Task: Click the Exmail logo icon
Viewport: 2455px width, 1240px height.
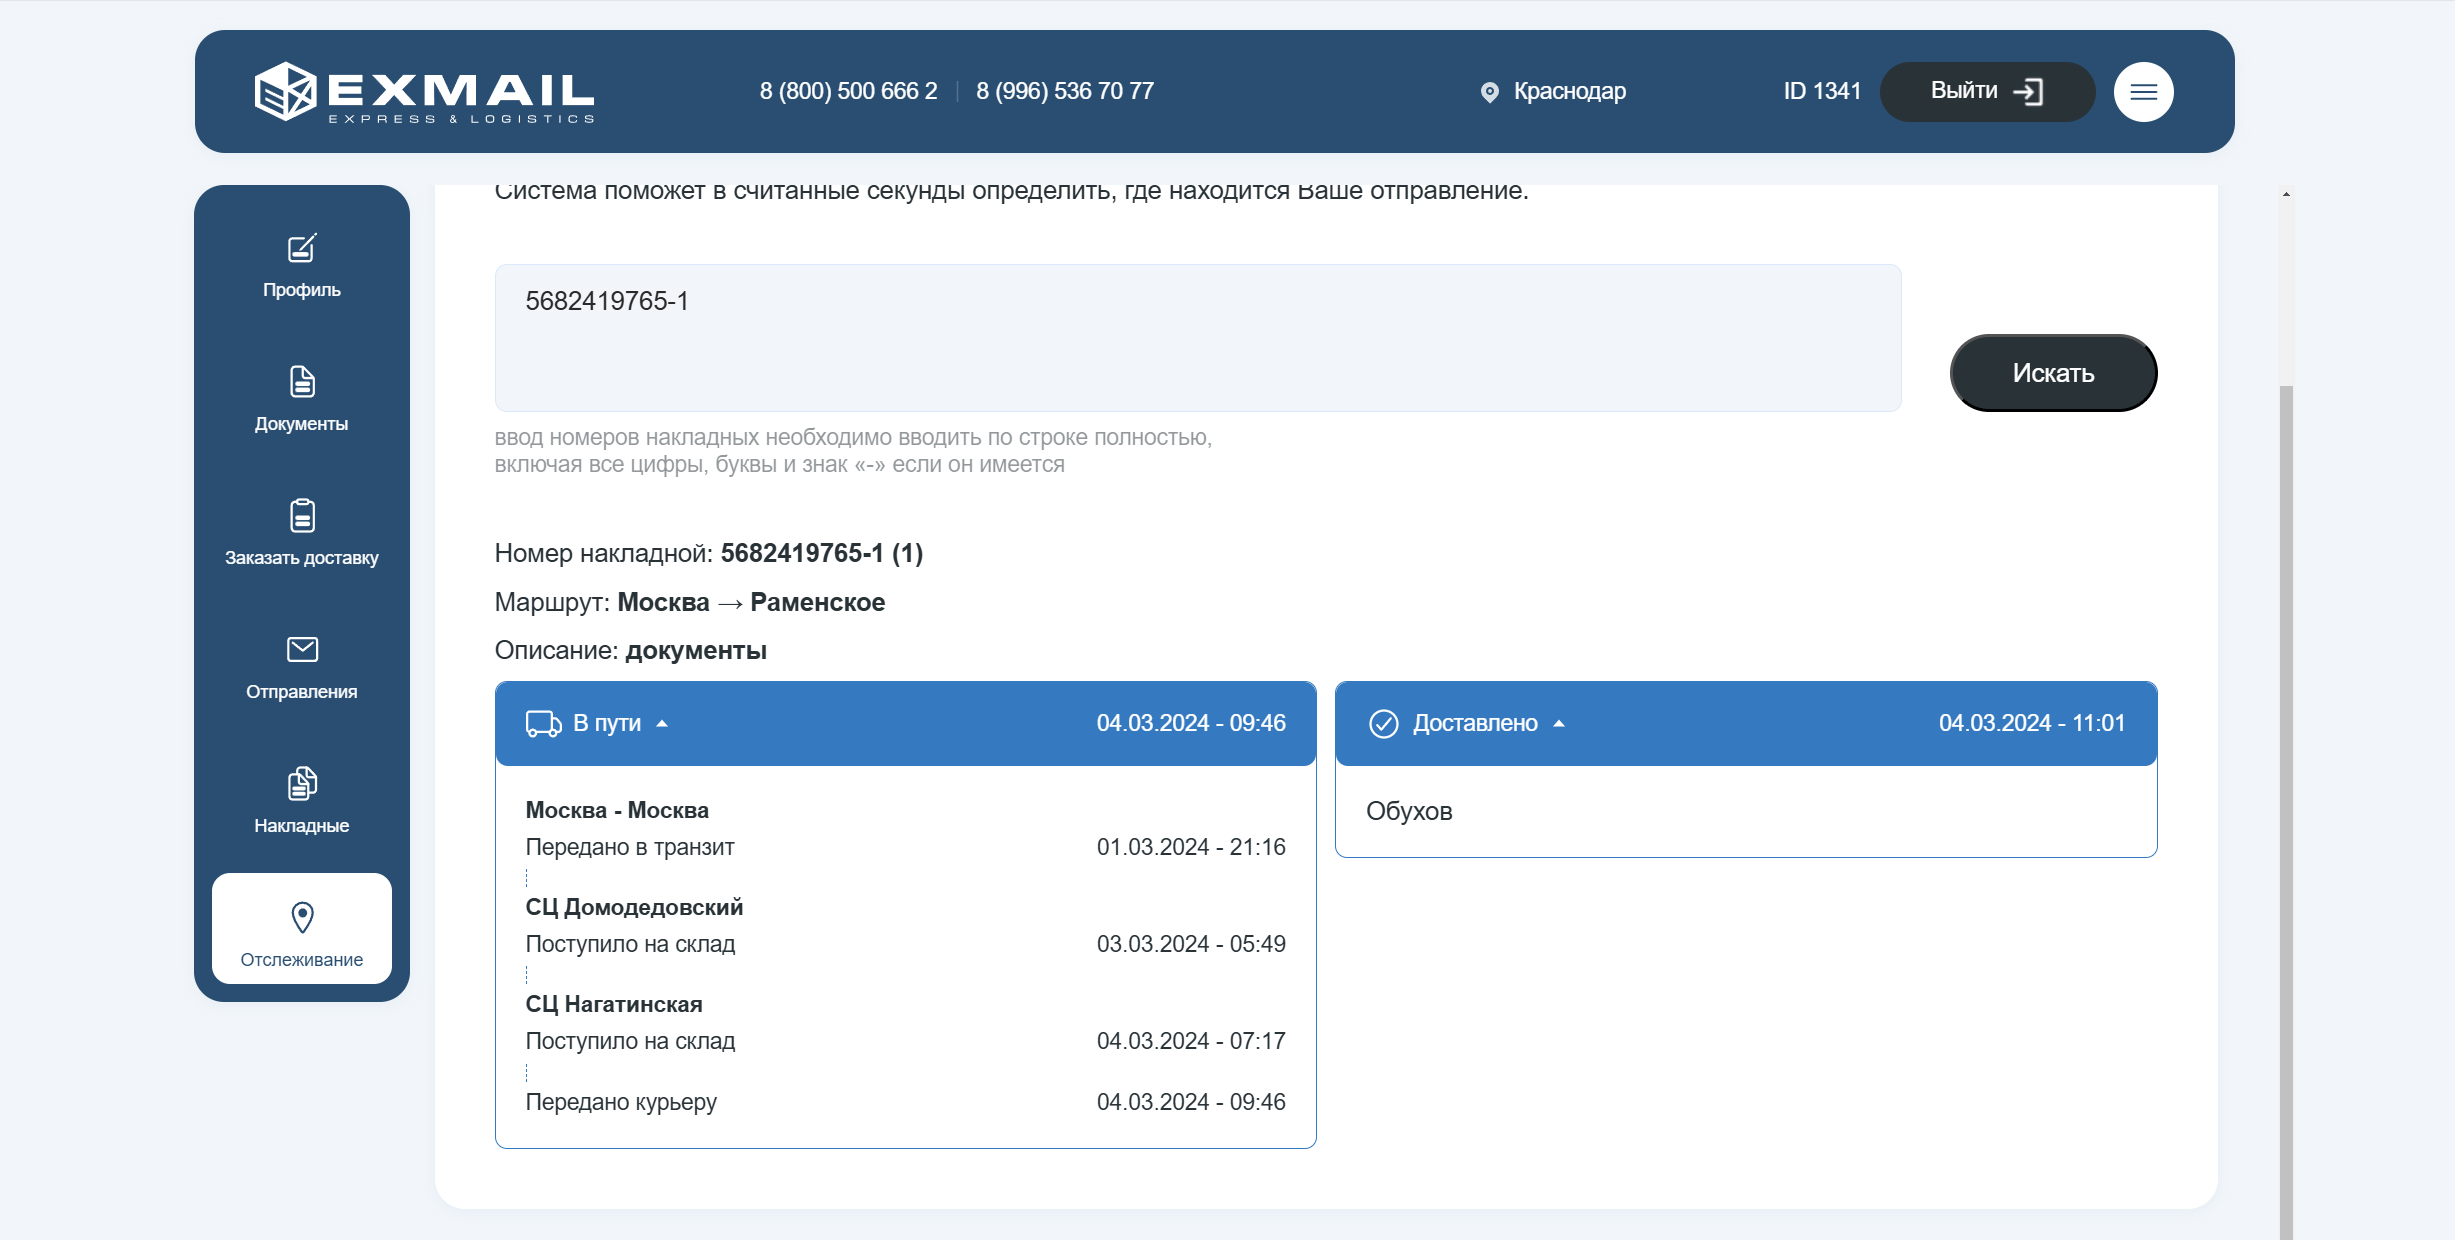Action: tap(286, 91)
